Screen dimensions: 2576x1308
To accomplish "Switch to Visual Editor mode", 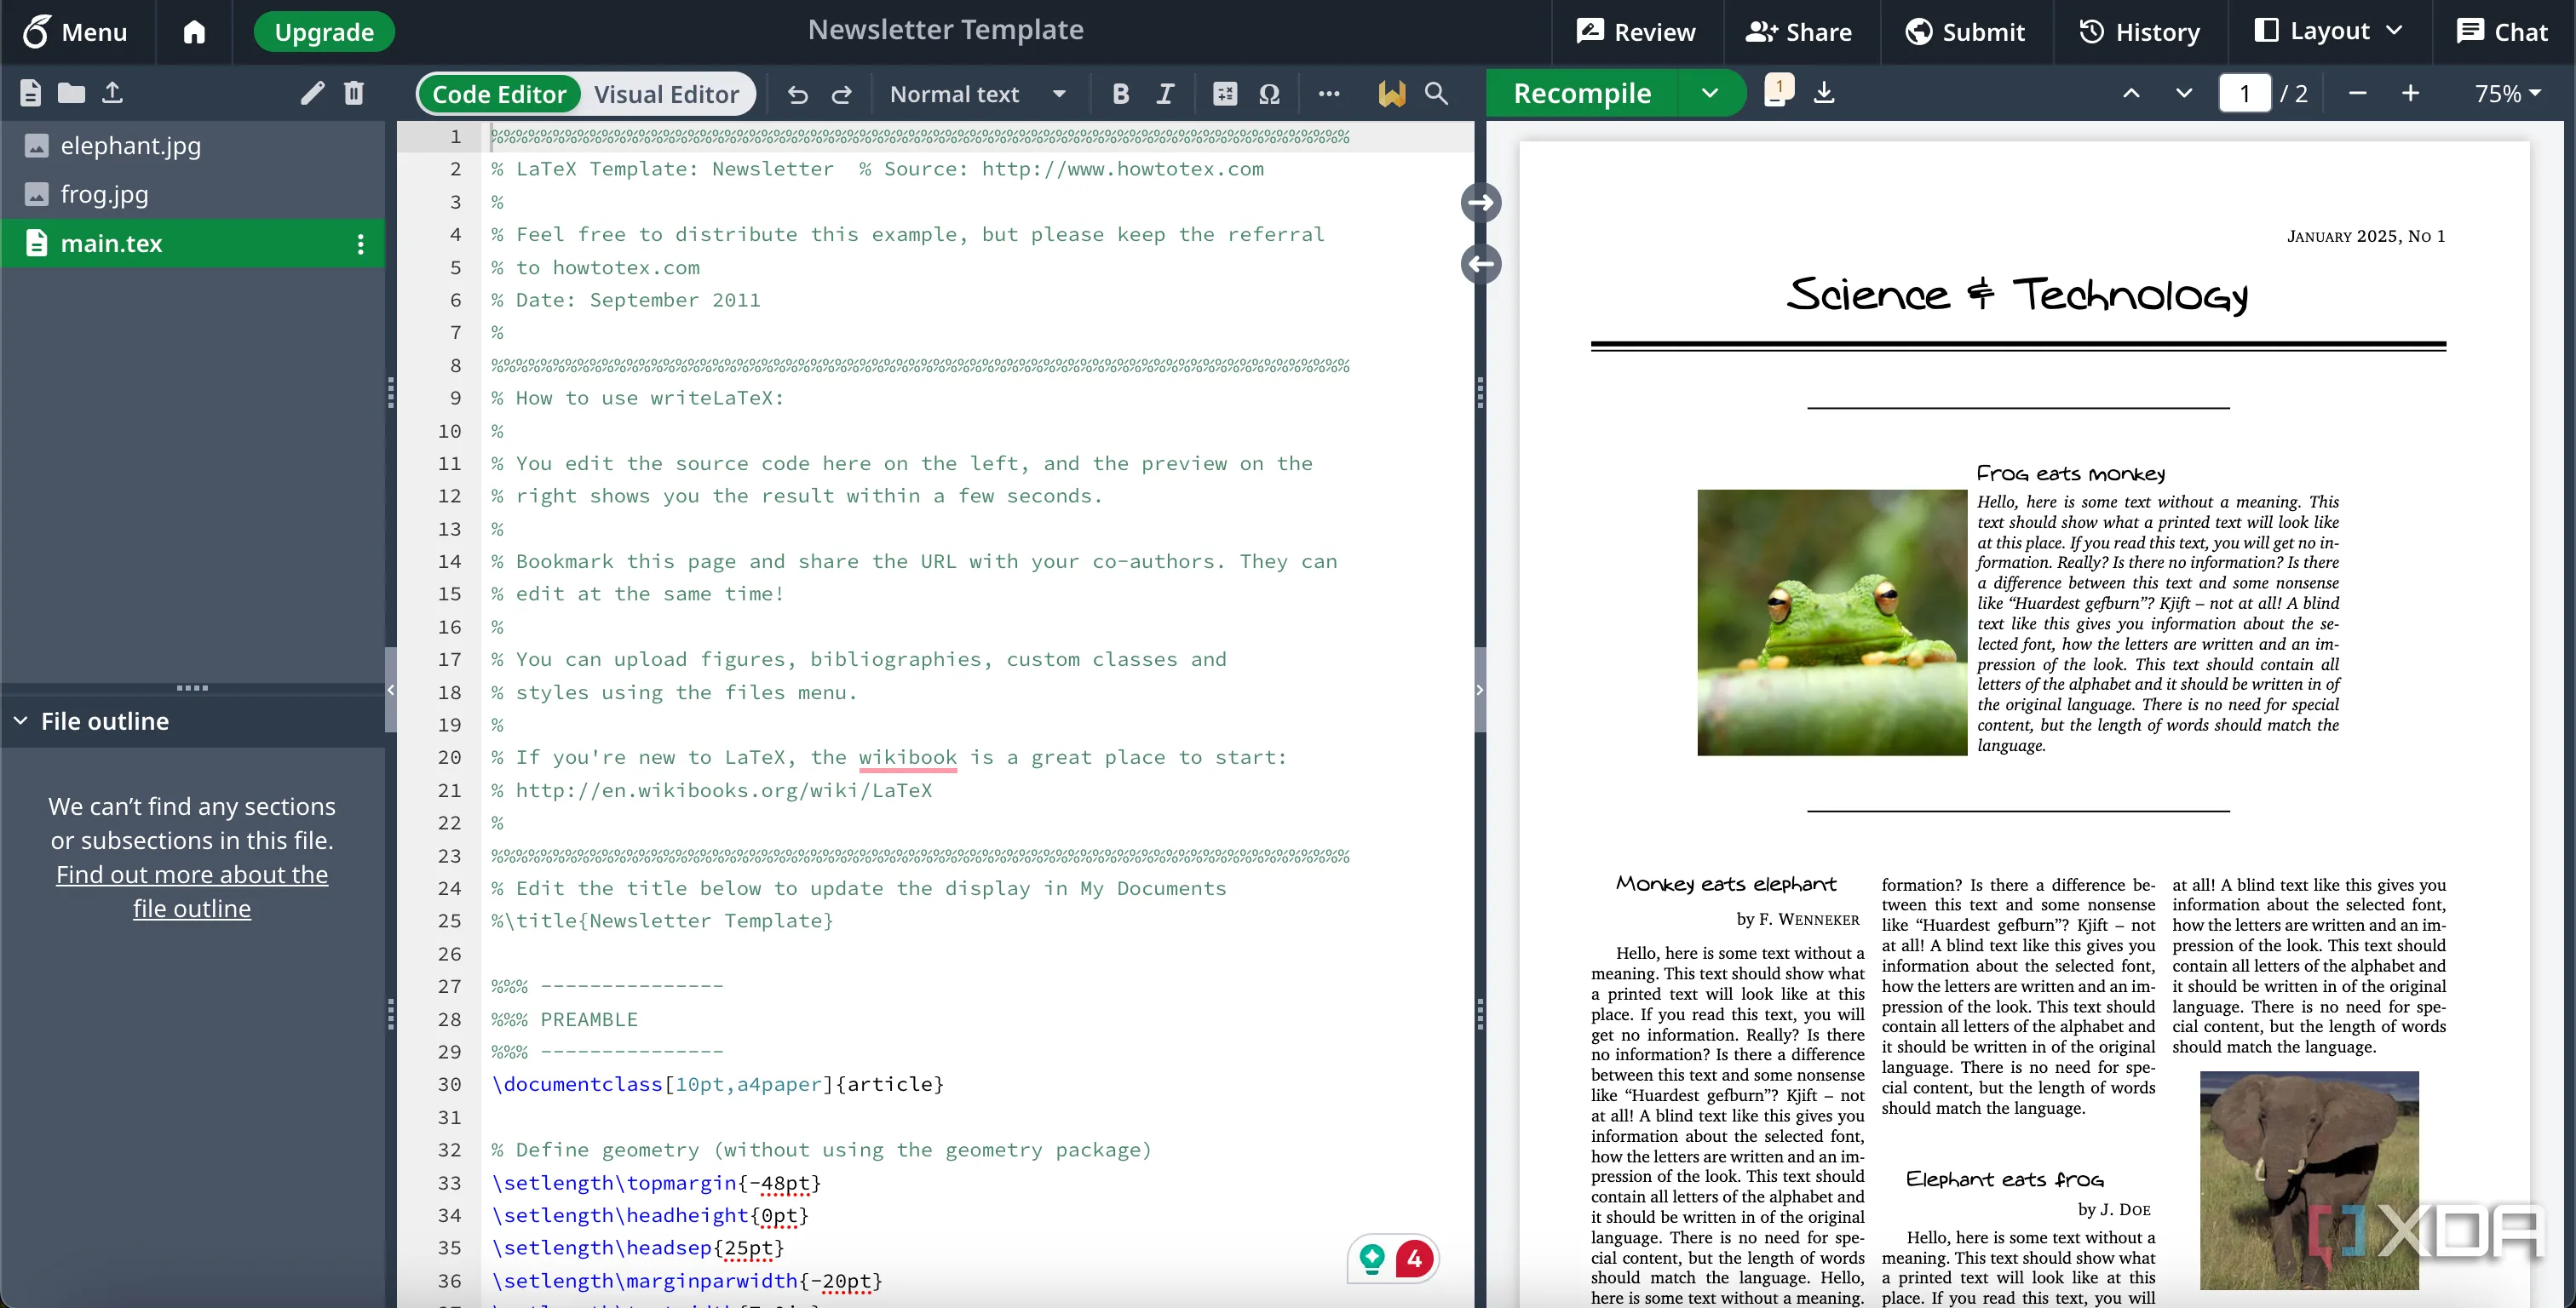I will click(x=667, y=94).
